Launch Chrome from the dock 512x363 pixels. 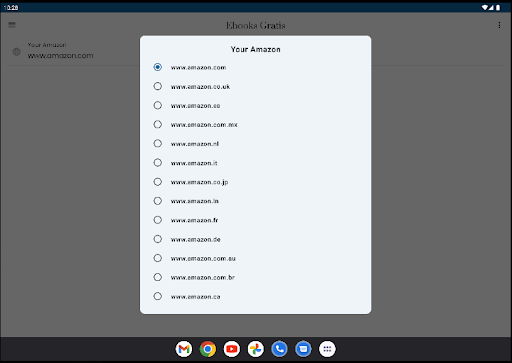pyautogui.click(x=208, y=349)
